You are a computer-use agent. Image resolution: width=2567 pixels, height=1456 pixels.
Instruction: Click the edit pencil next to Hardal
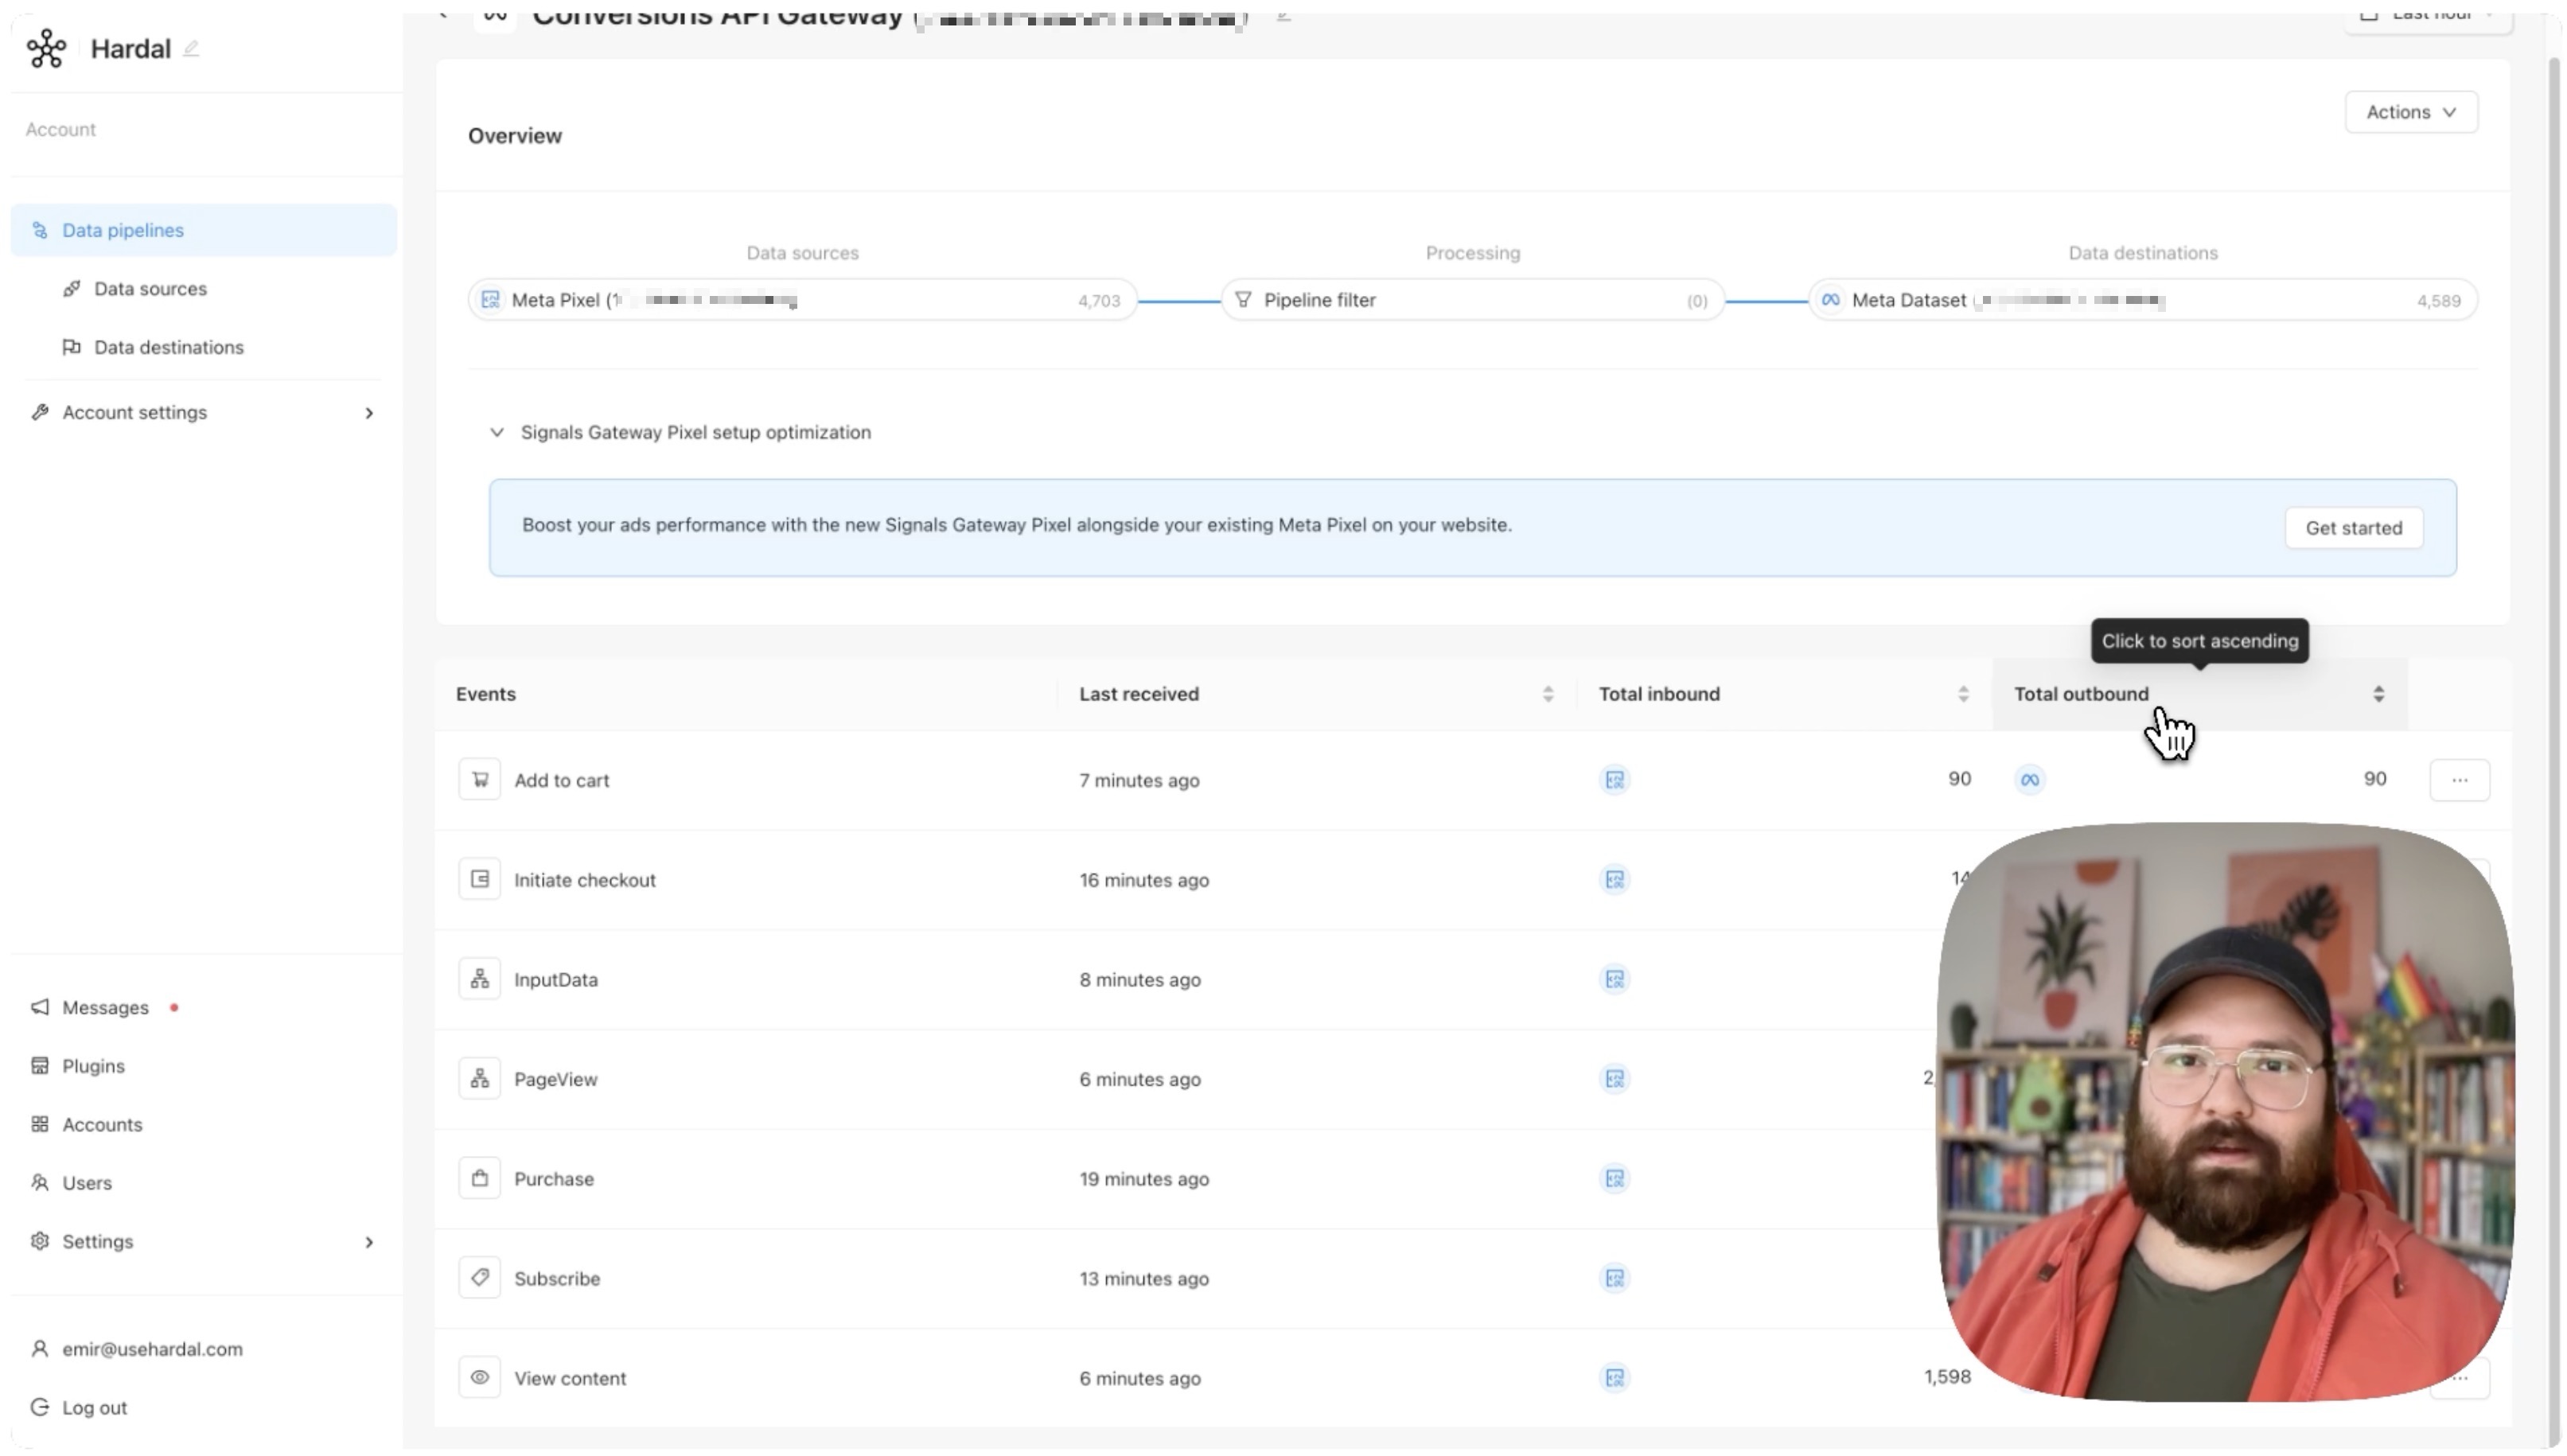pyautogui.click(x=191, y=48)
